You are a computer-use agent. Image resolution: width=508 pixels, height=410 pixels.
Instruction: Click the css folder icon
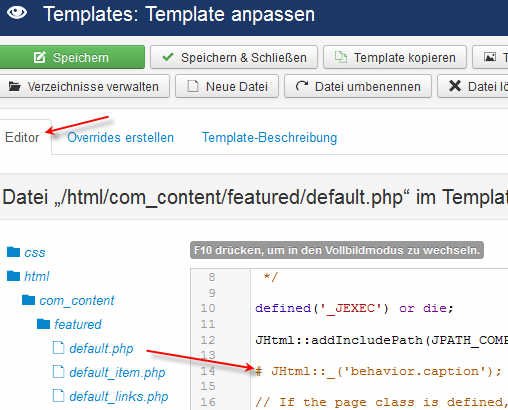(13, 252)
